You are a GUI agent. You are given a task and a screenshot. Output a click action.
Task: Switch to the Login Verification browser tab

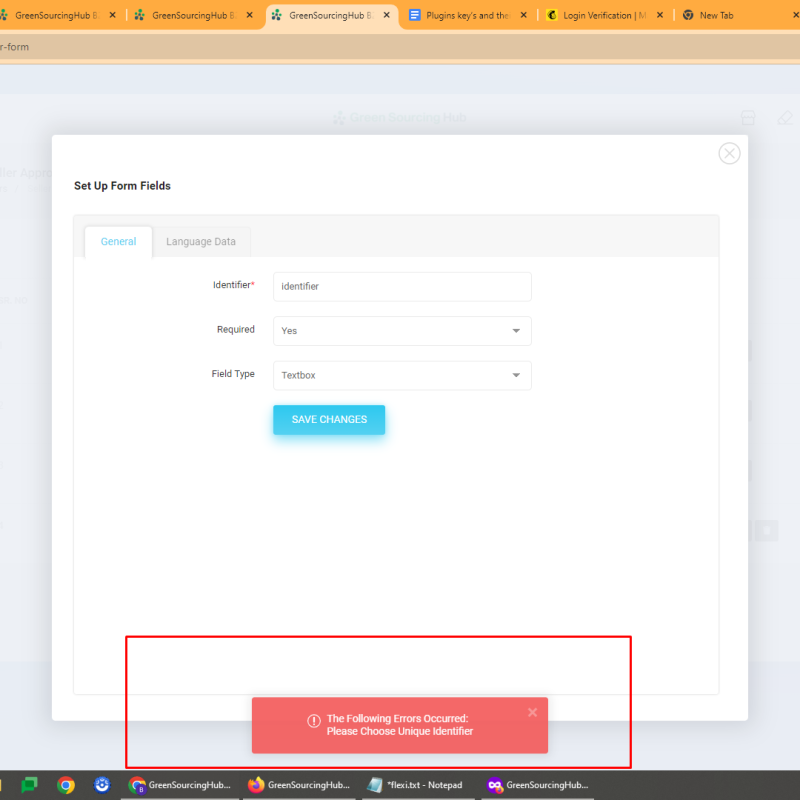pyautogui.click(x=598, y=15)
